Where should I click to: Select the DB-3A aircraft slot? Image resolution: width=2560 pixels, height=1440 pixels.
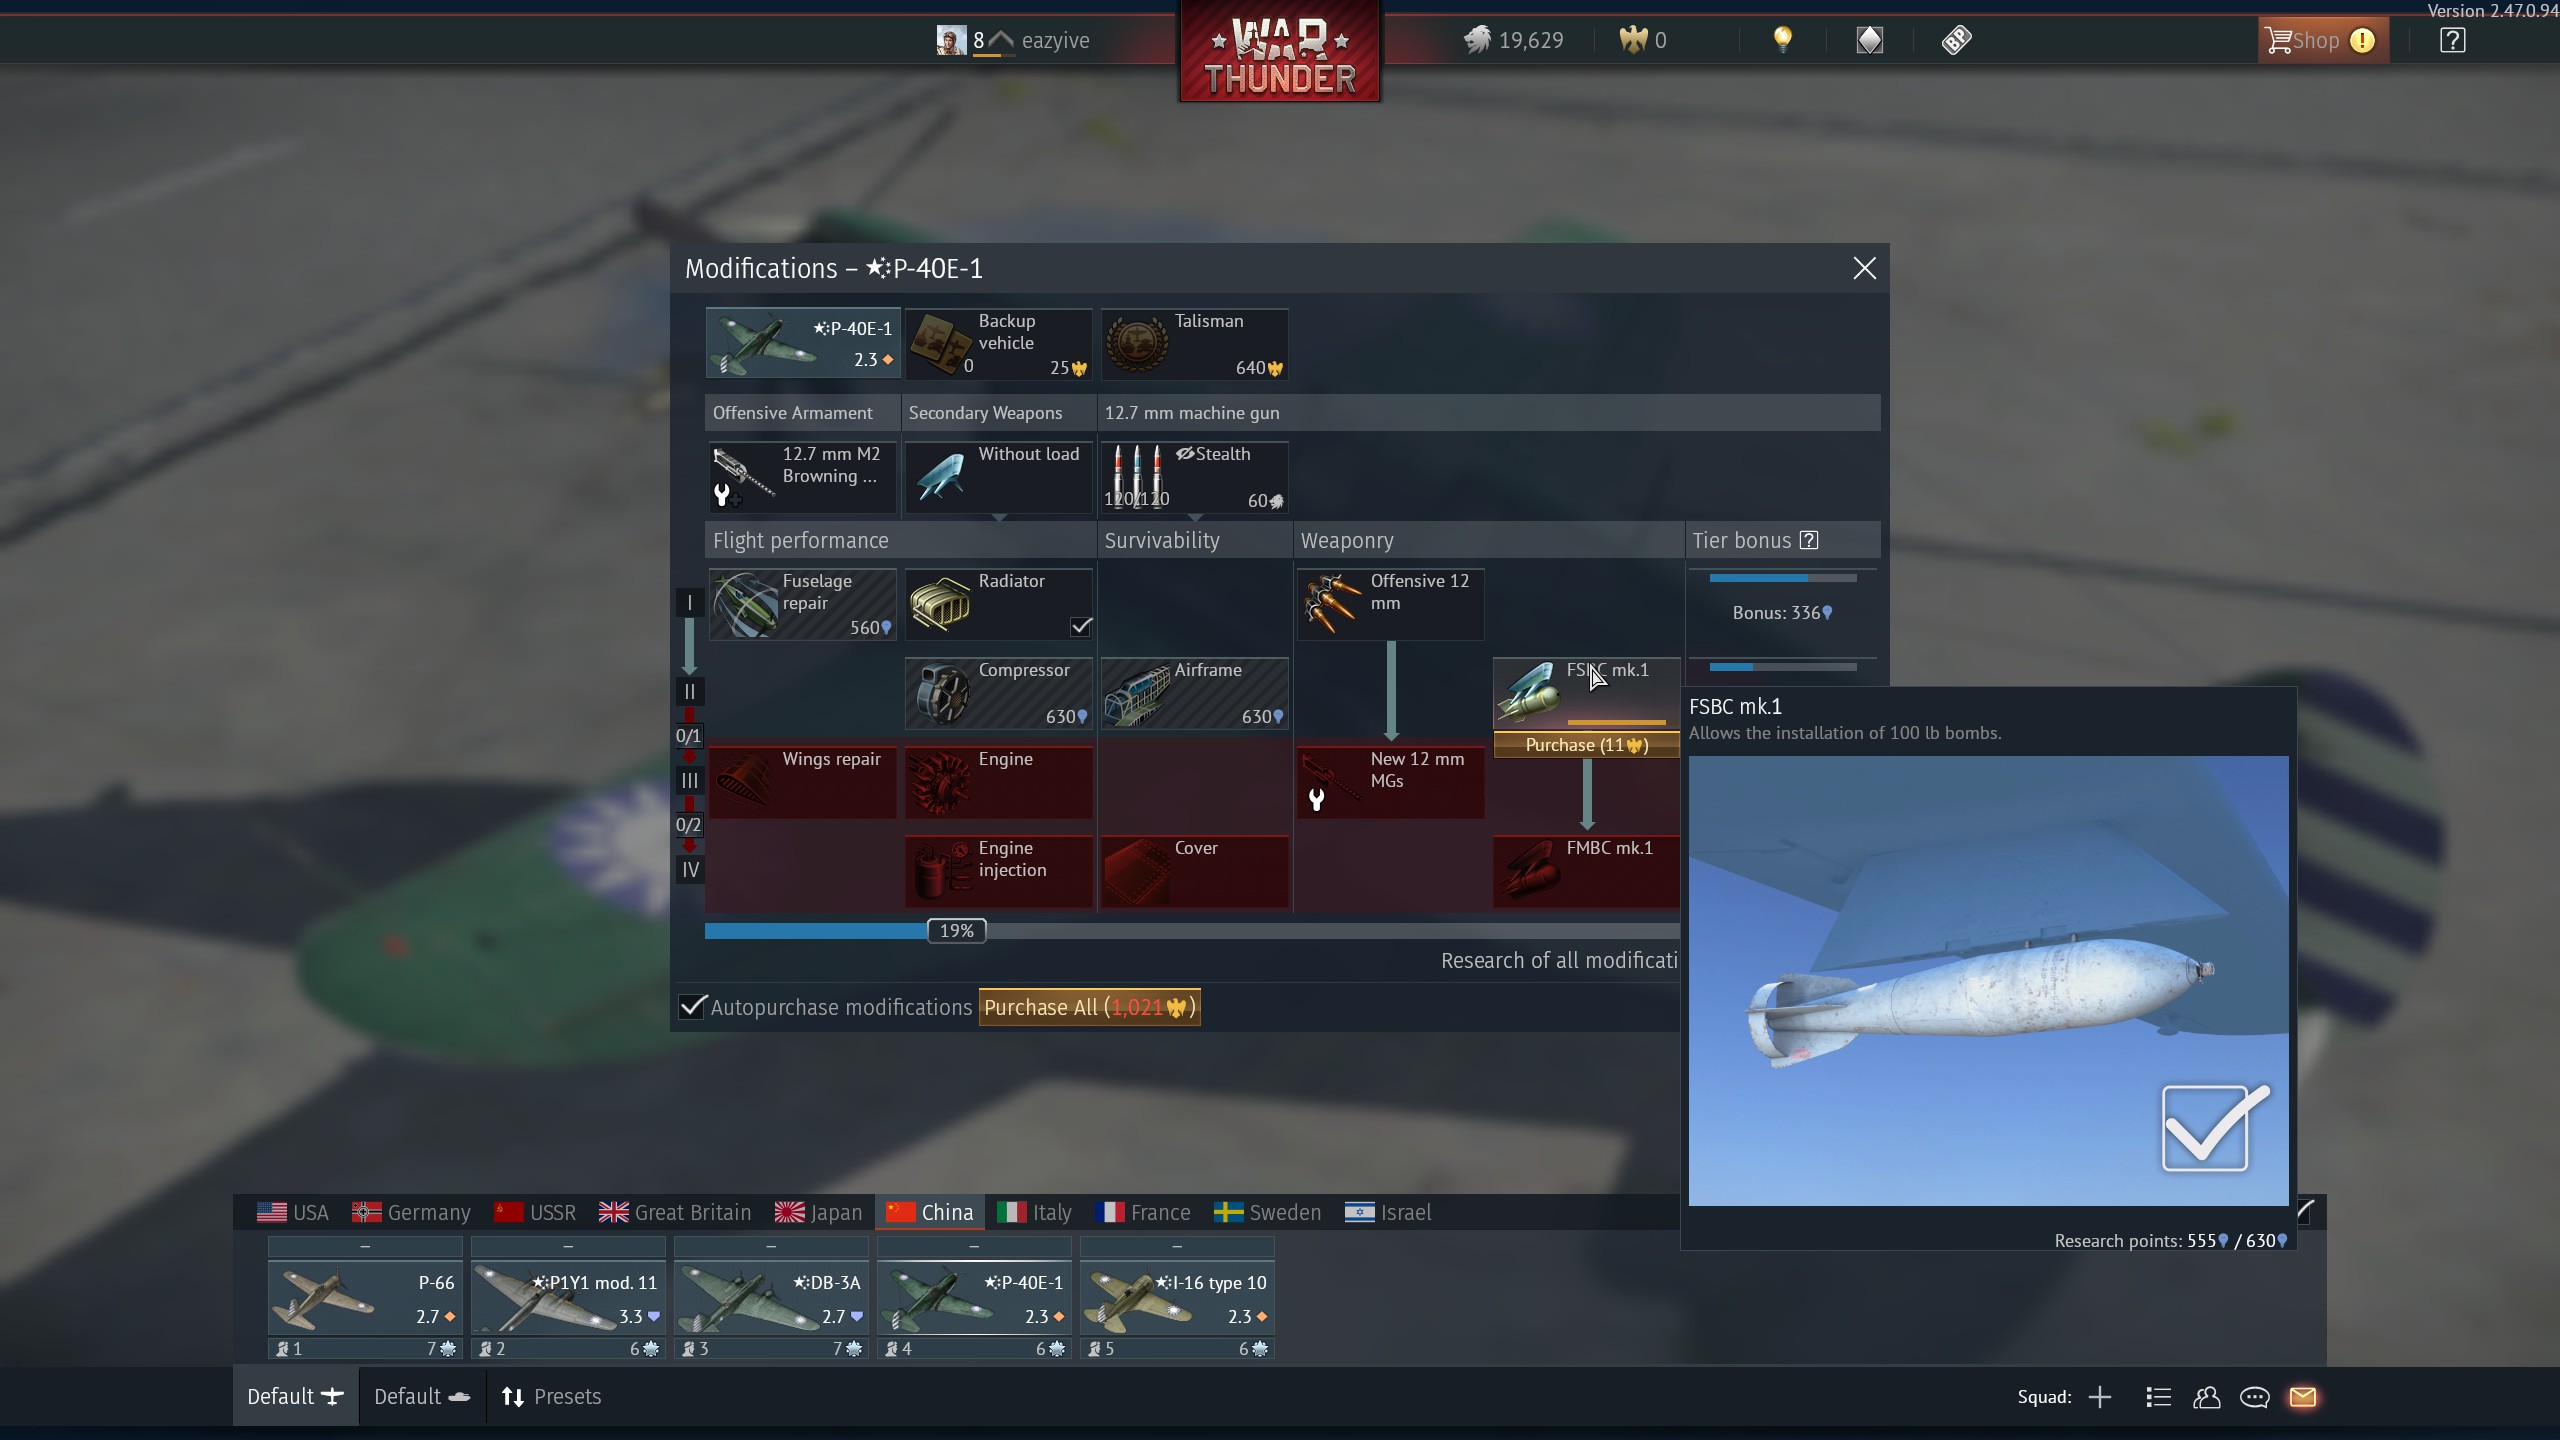[771, 1299]
